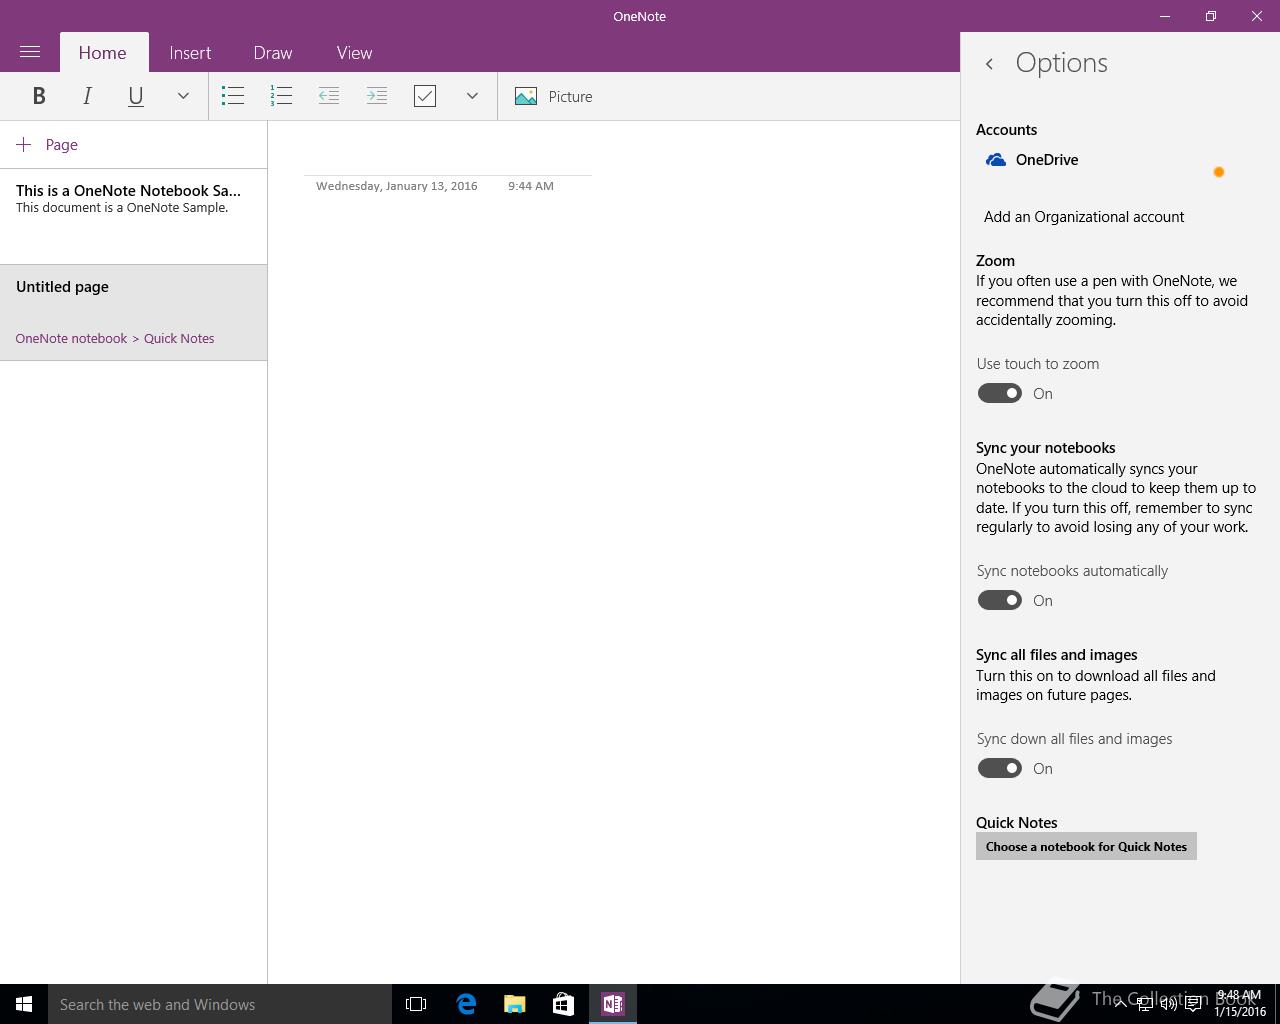Toggle bold formatting
1280x1024 pixels.
tap(39, 96)
